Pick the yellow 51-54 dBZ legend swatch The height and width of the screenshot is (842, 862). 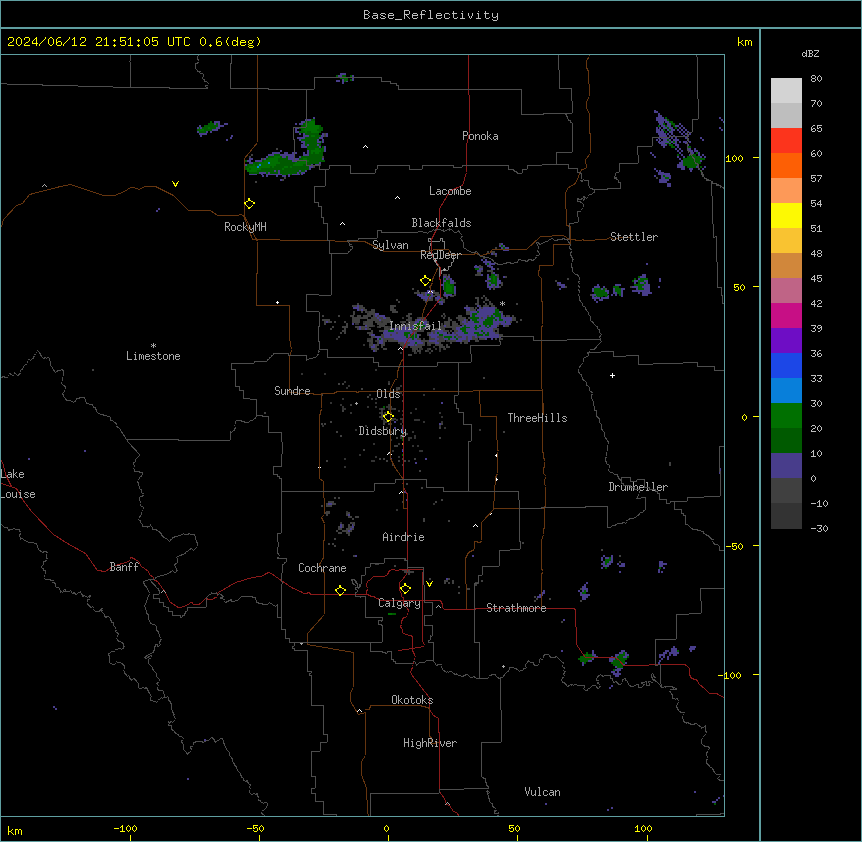(786, 215)
